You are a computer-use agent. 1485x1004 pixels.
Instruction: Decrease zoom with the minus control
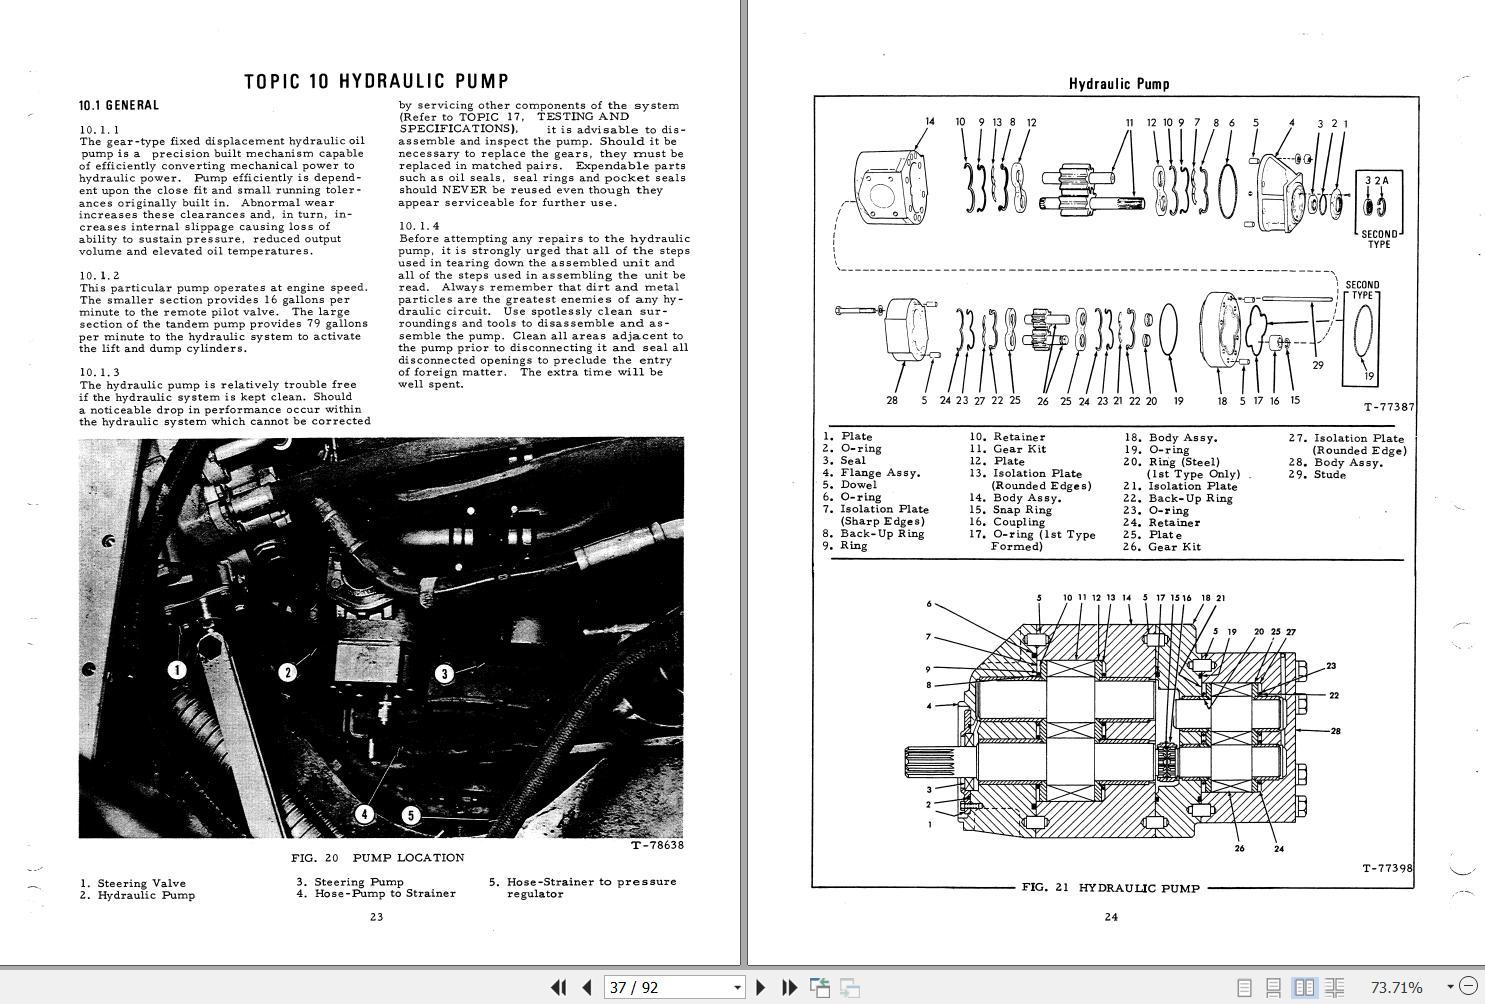click(x=1468, y=987)
